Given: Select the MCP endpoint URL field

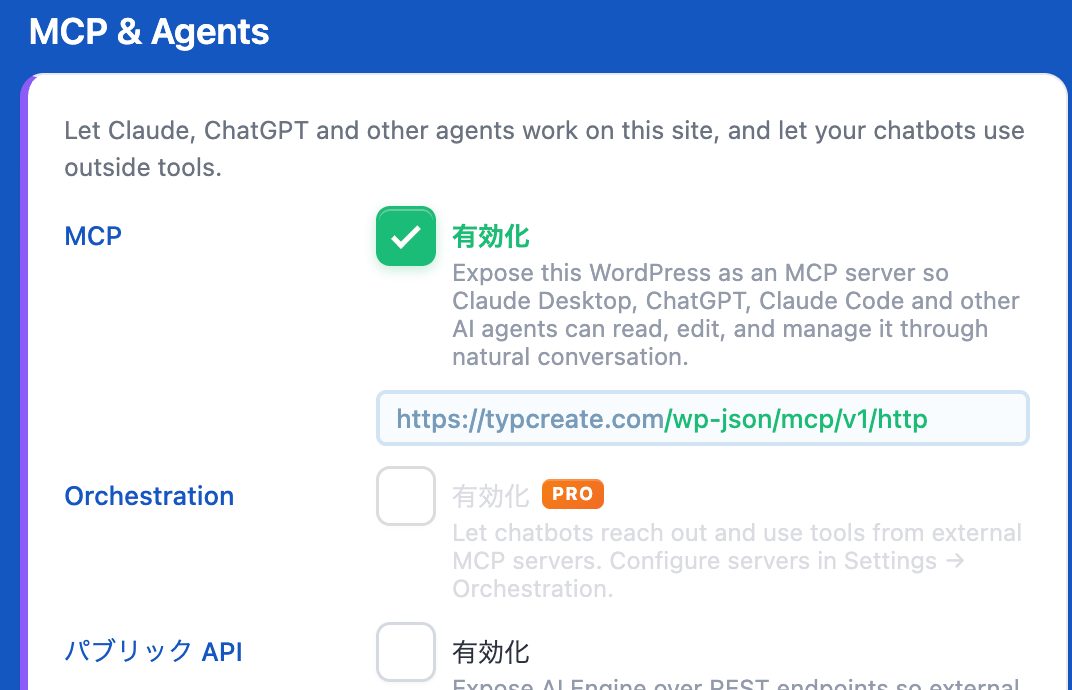Looking at the screenshot, I should tap(702, 418).
